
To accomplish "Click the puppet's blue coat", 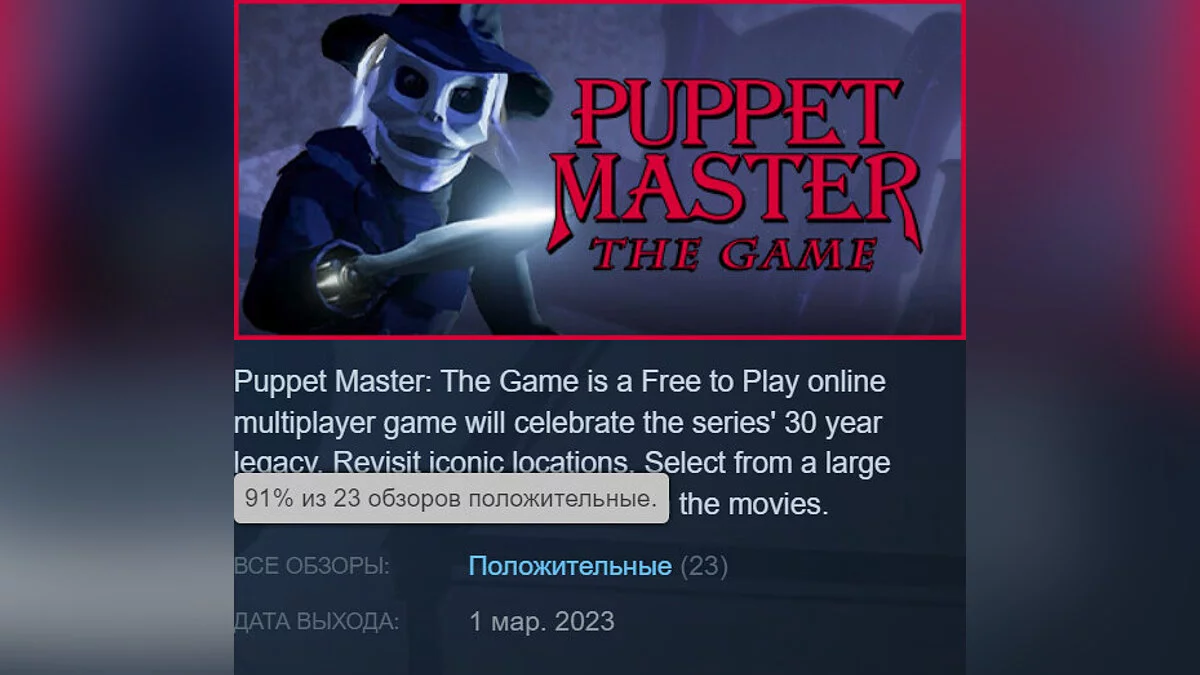I will pyautogui.click(x=320, y=230).
